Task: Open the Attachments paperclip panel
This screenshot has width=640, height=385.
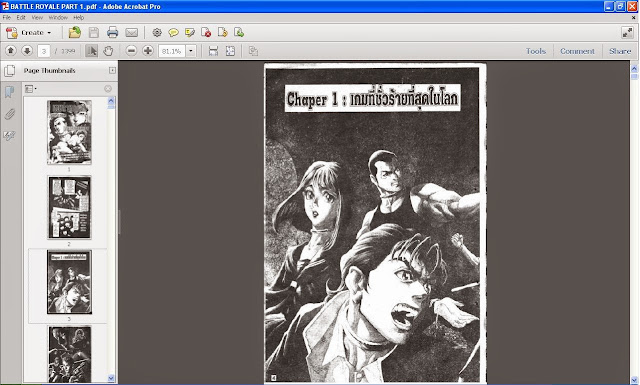Action: coord(9,114)
